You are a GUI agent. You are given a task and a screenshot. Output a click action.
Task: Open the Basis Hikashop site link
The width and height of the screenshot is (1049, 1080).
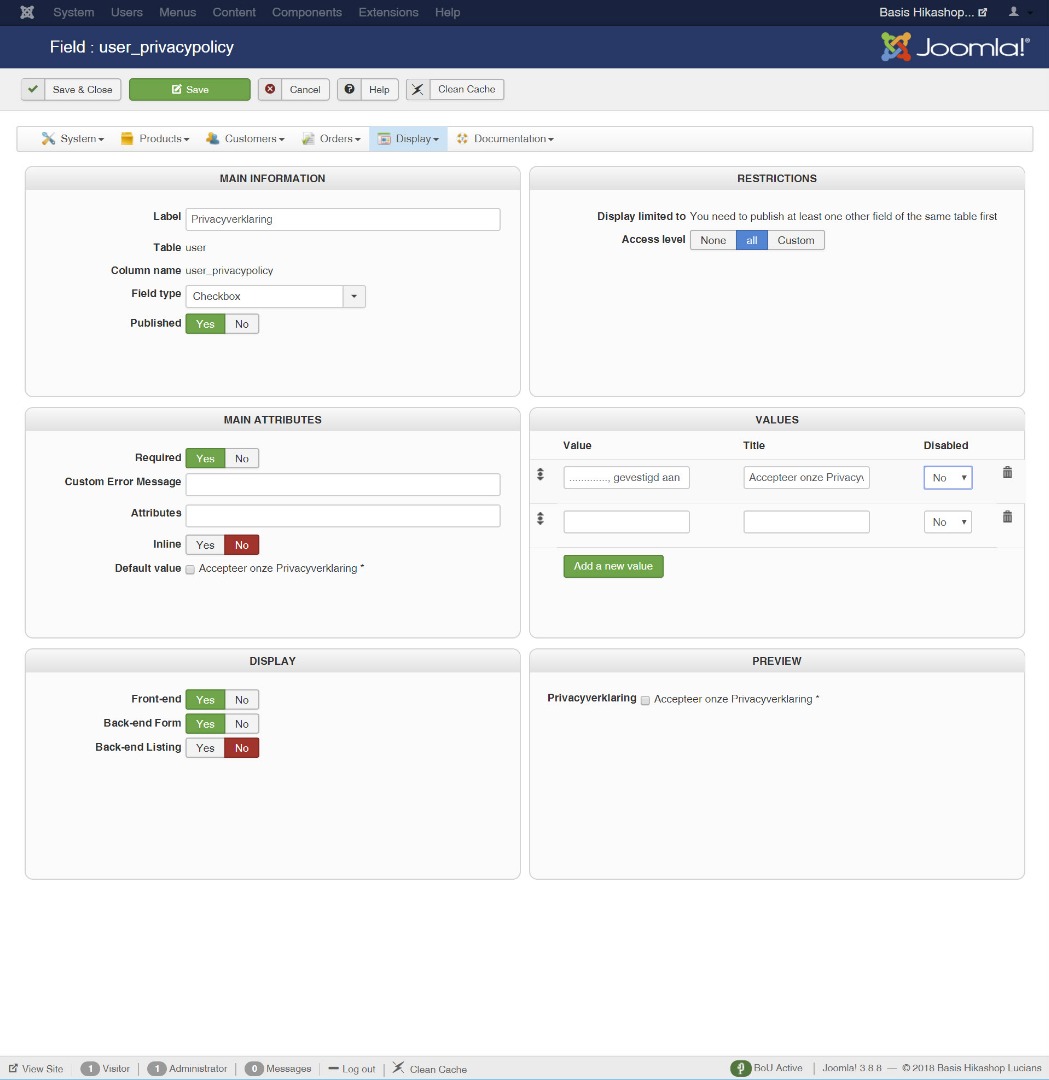(933, 12)
